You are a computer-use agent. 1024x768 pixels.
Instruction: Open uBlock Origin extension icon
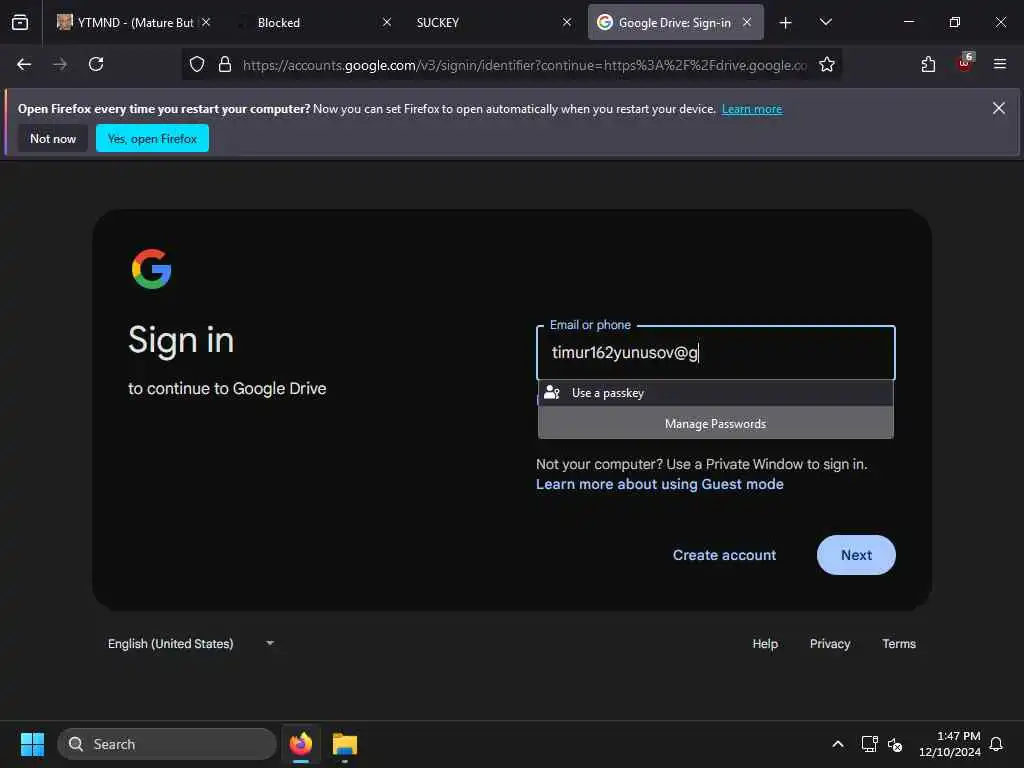(965, 63)
